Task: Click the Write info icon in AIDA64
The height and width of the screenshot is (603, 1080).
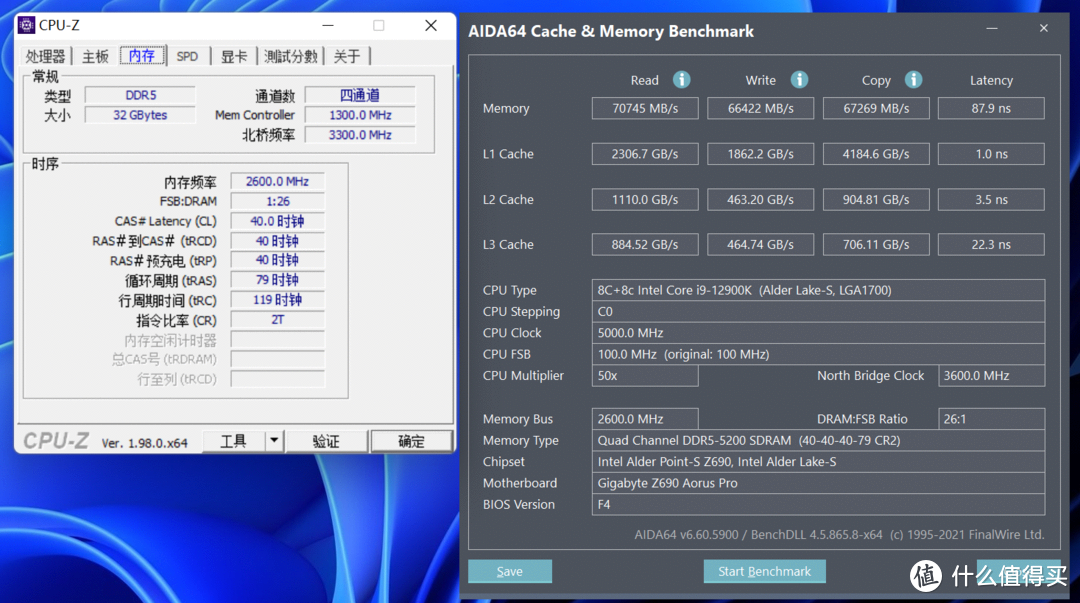Action: coord(799,80)
